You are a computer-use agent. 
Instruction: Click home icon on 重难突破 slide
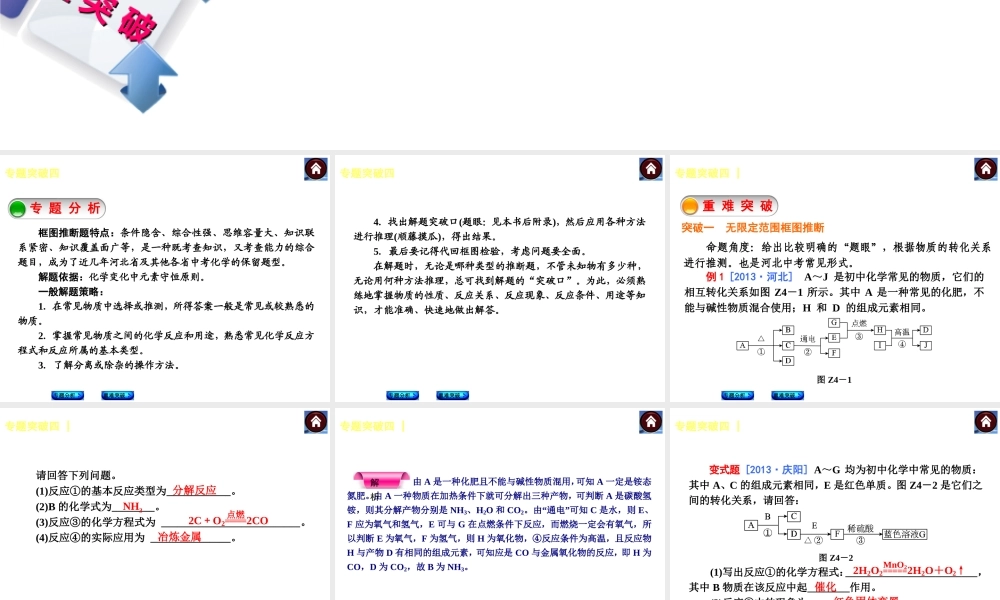985,169
